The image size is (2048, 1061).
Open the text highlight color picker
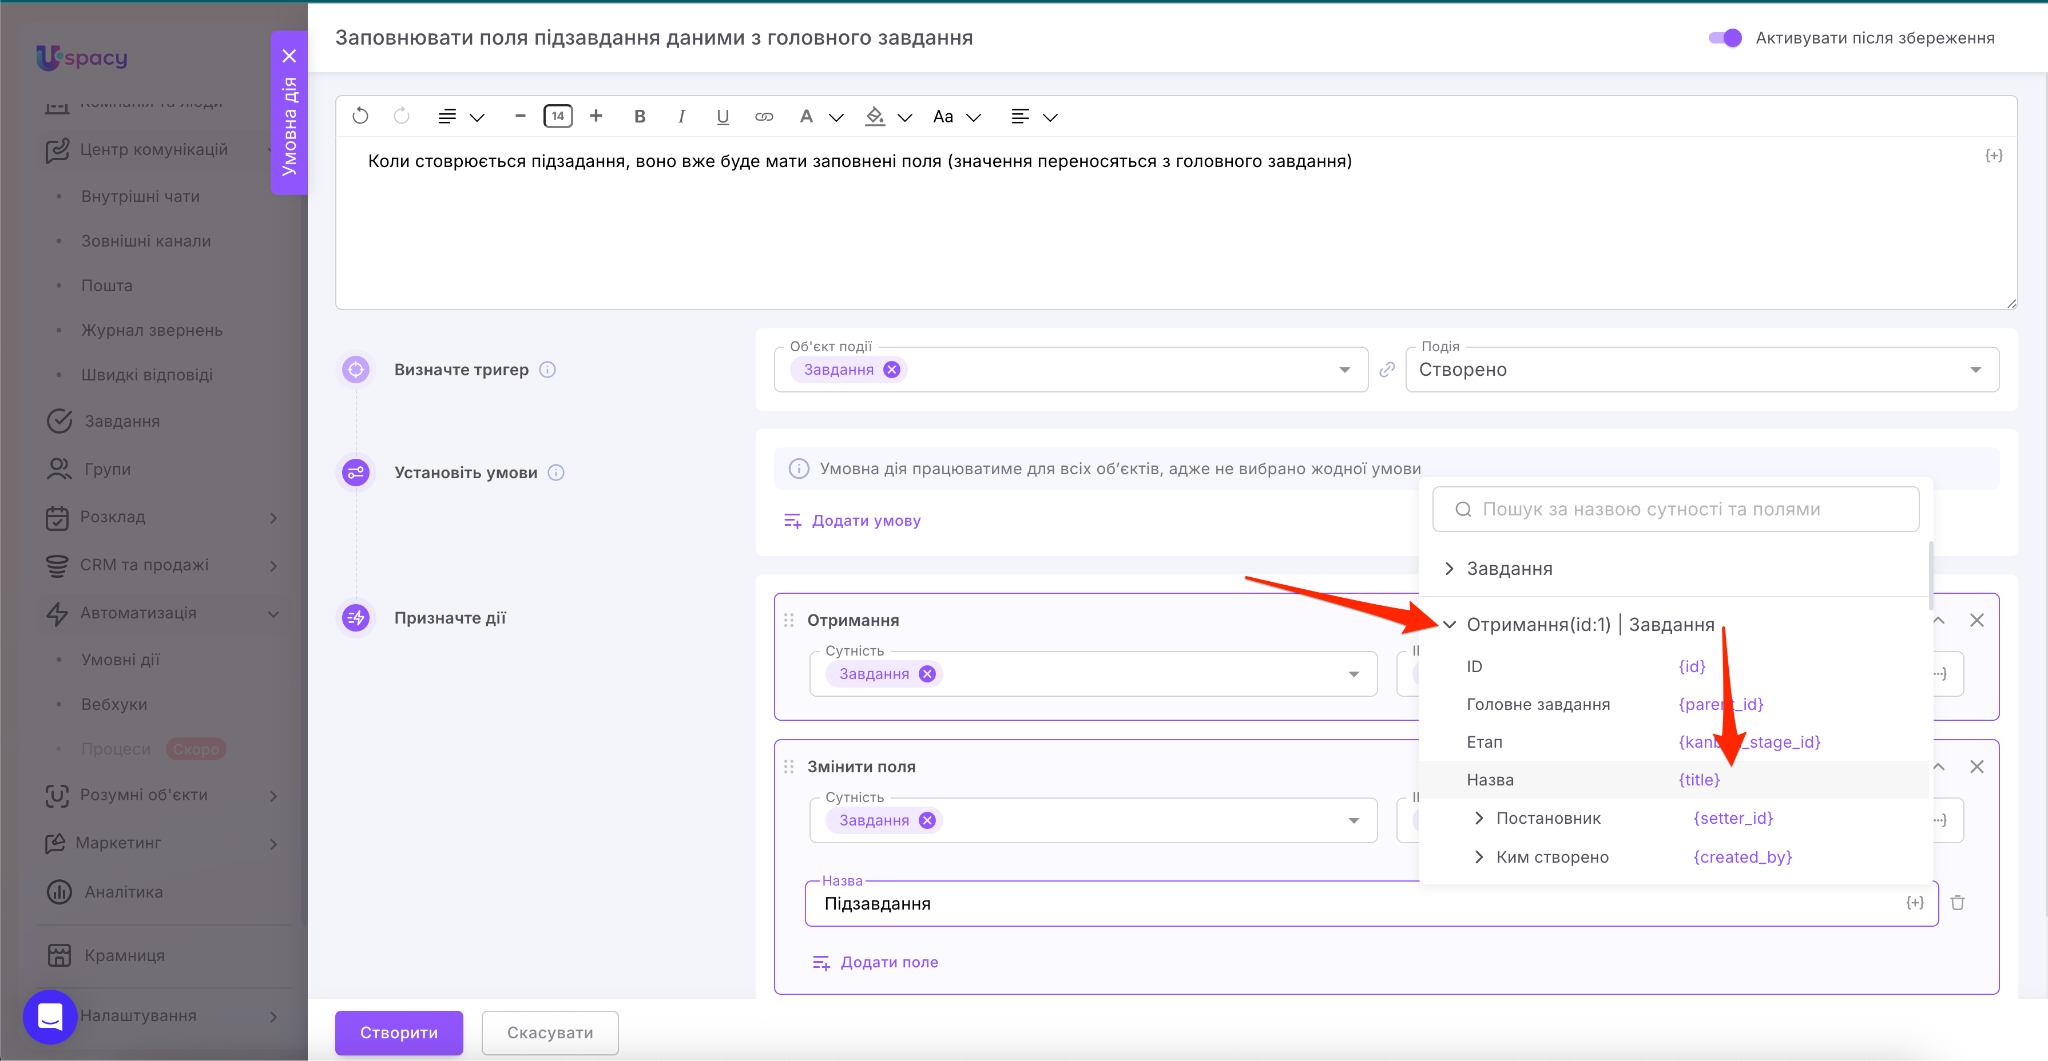tap(875, 116)
